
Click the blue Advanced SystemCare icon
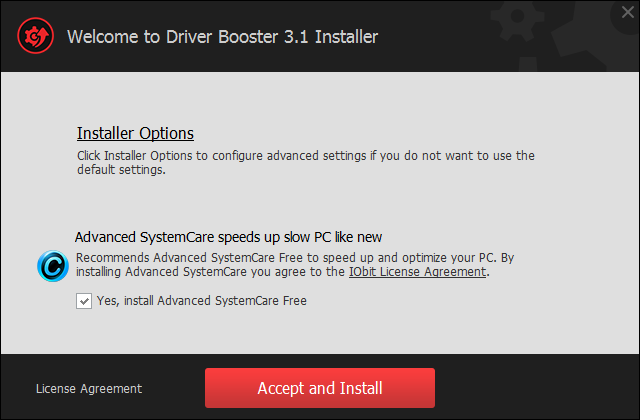click(53, 266)
